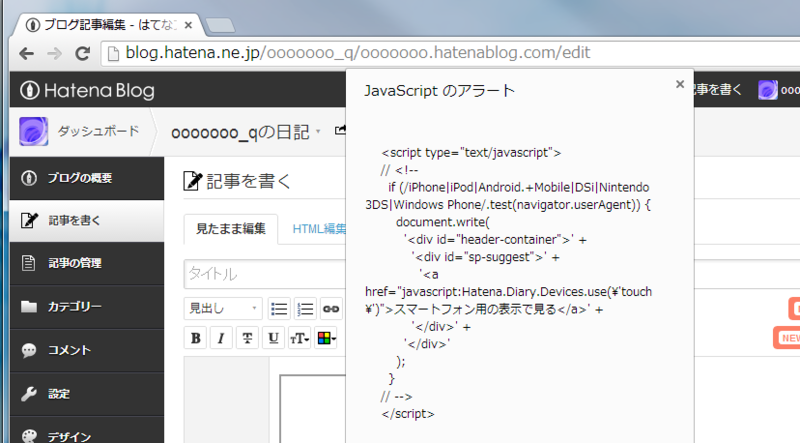
Task: Open the font size dropdown
Action: tap(299, 338)
